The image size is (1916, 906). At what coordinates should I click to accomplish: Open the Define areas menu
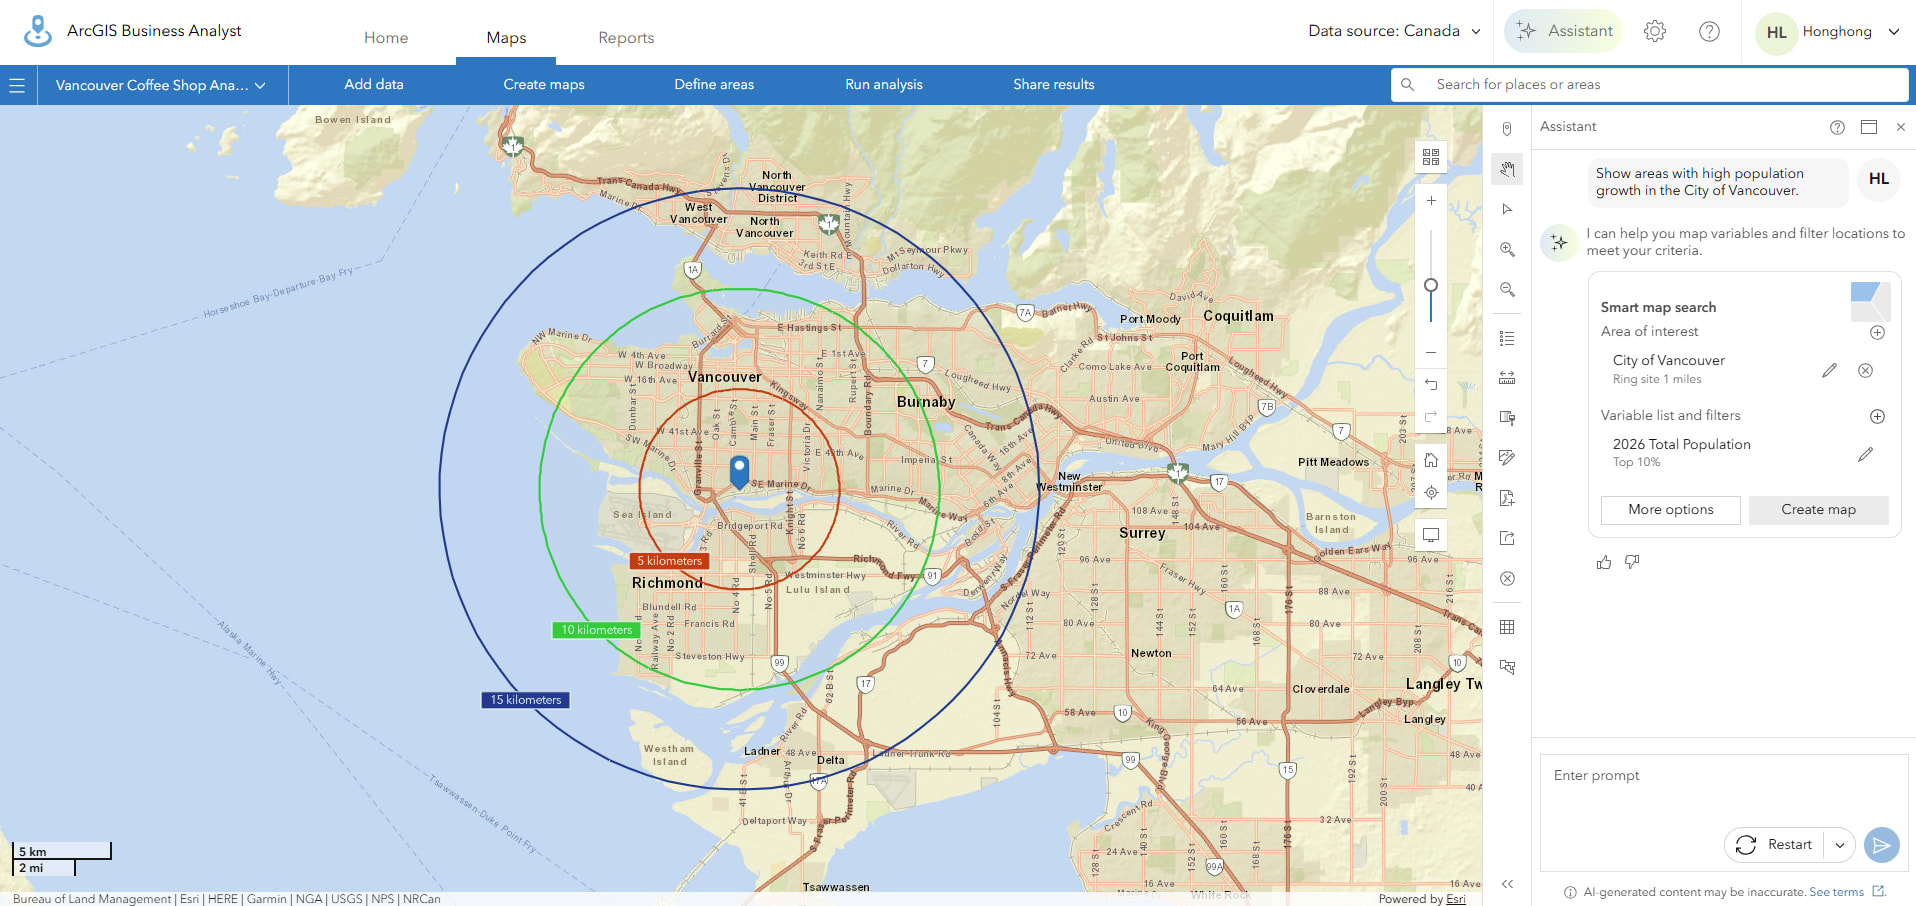(x=714, y=85)
